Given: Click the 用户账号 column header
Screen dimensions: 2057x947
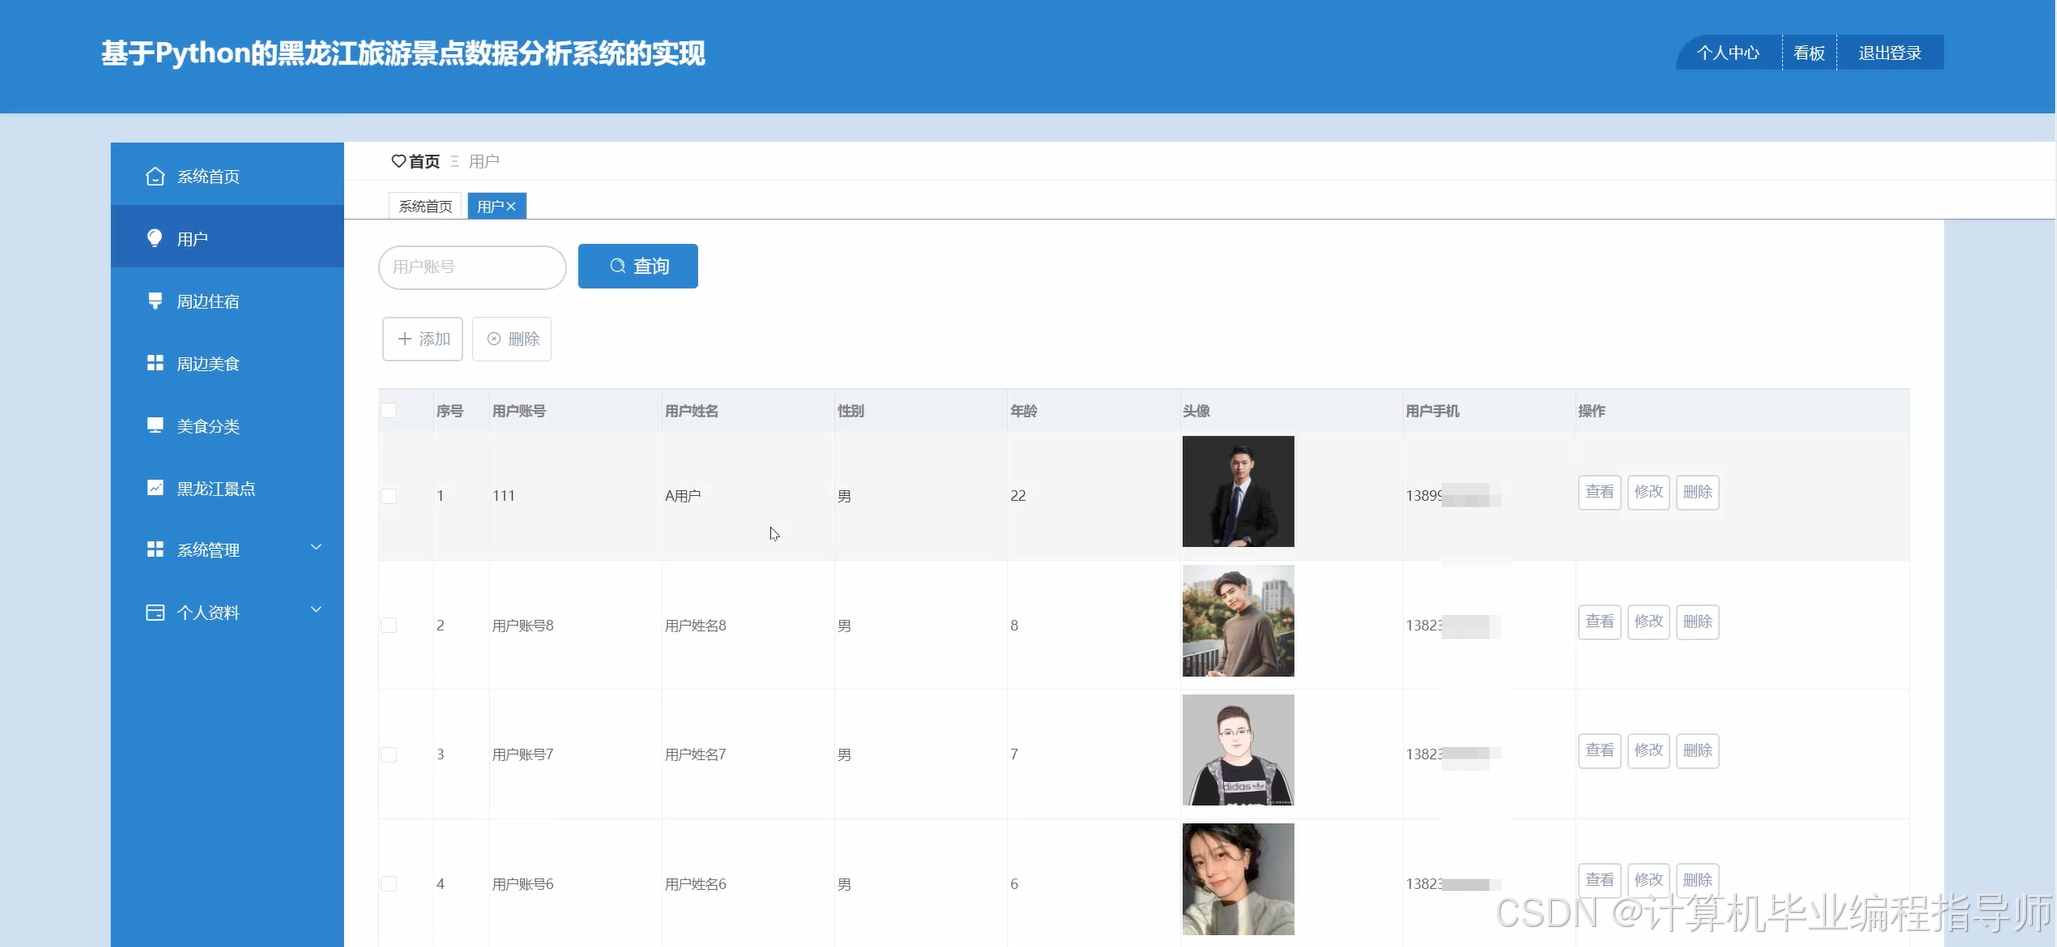Looking at the screenshot, I should pos(519,411).
